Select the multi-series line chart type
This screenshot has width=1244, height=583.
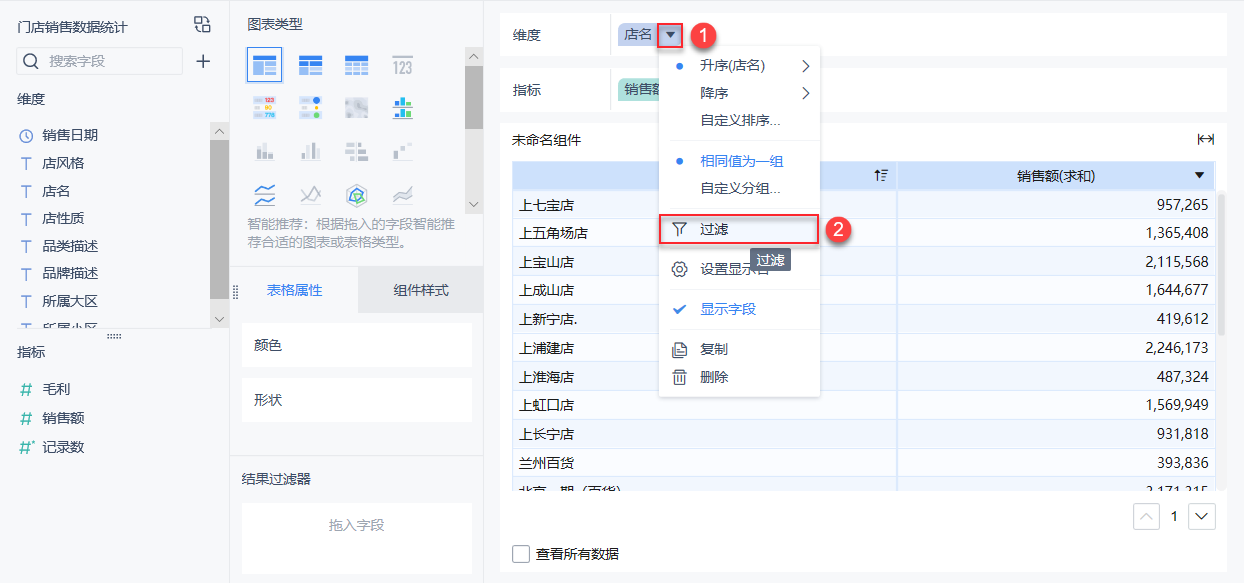point(264,194)
